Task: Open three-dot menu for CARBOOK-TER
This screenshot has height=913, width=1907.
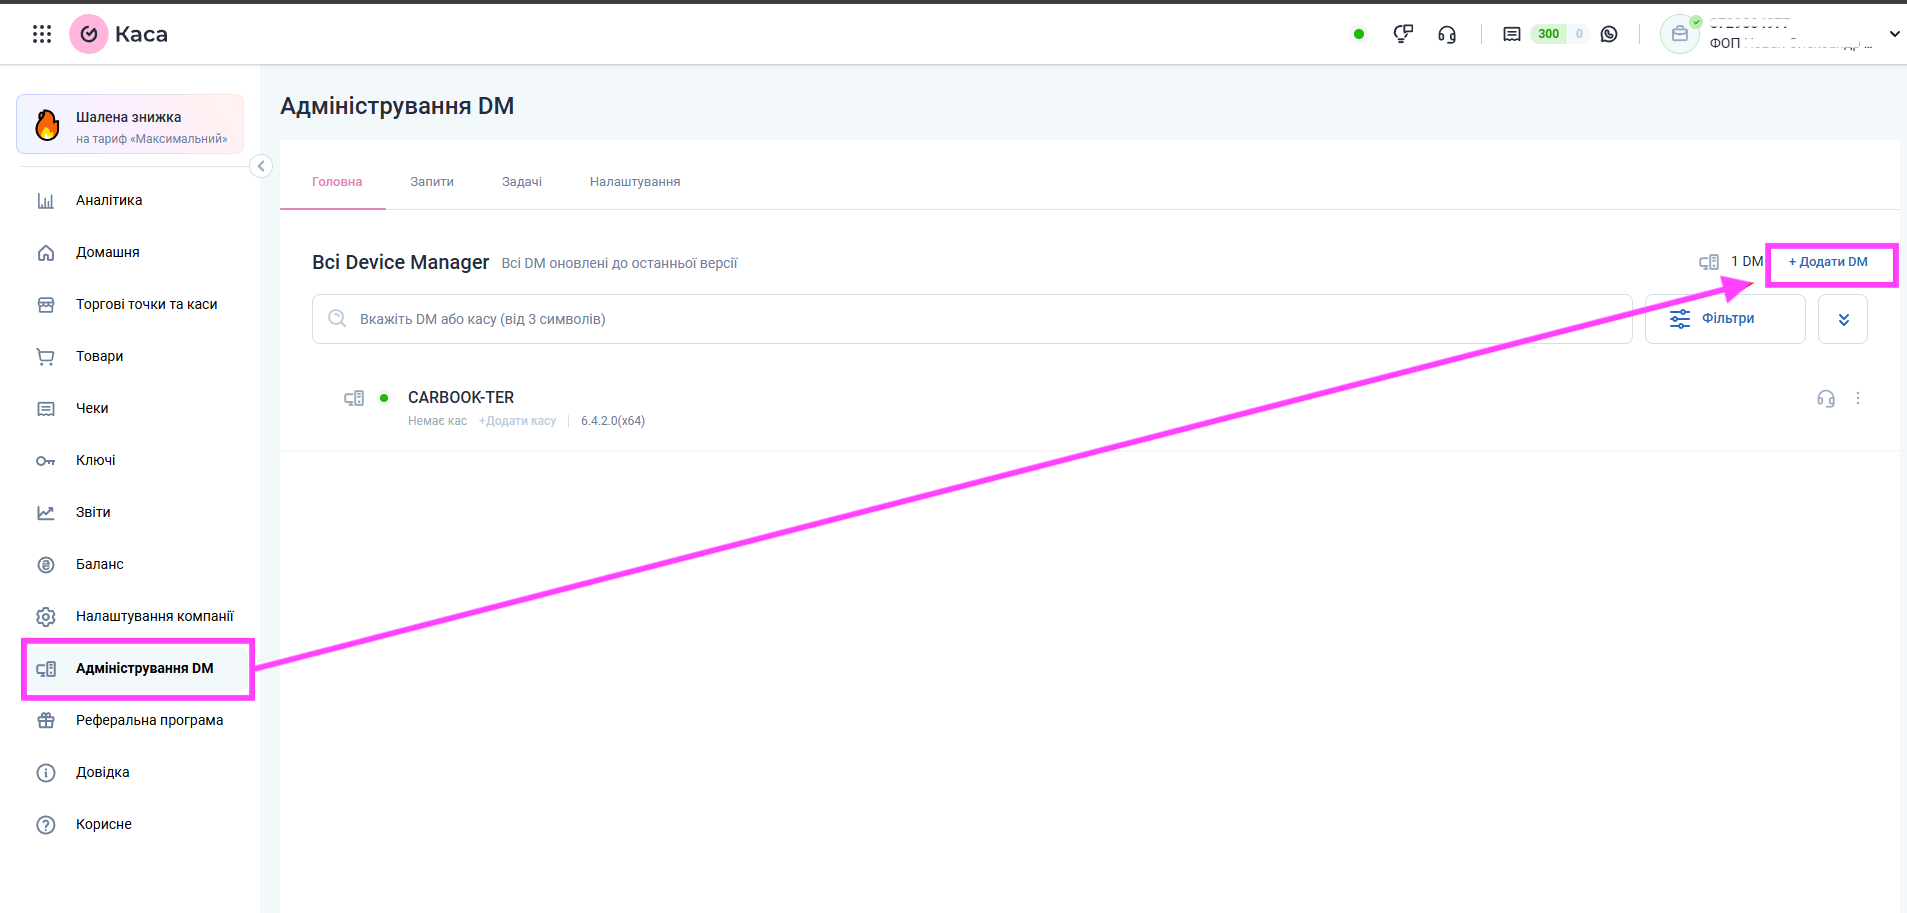Action: coord(1858,399)
